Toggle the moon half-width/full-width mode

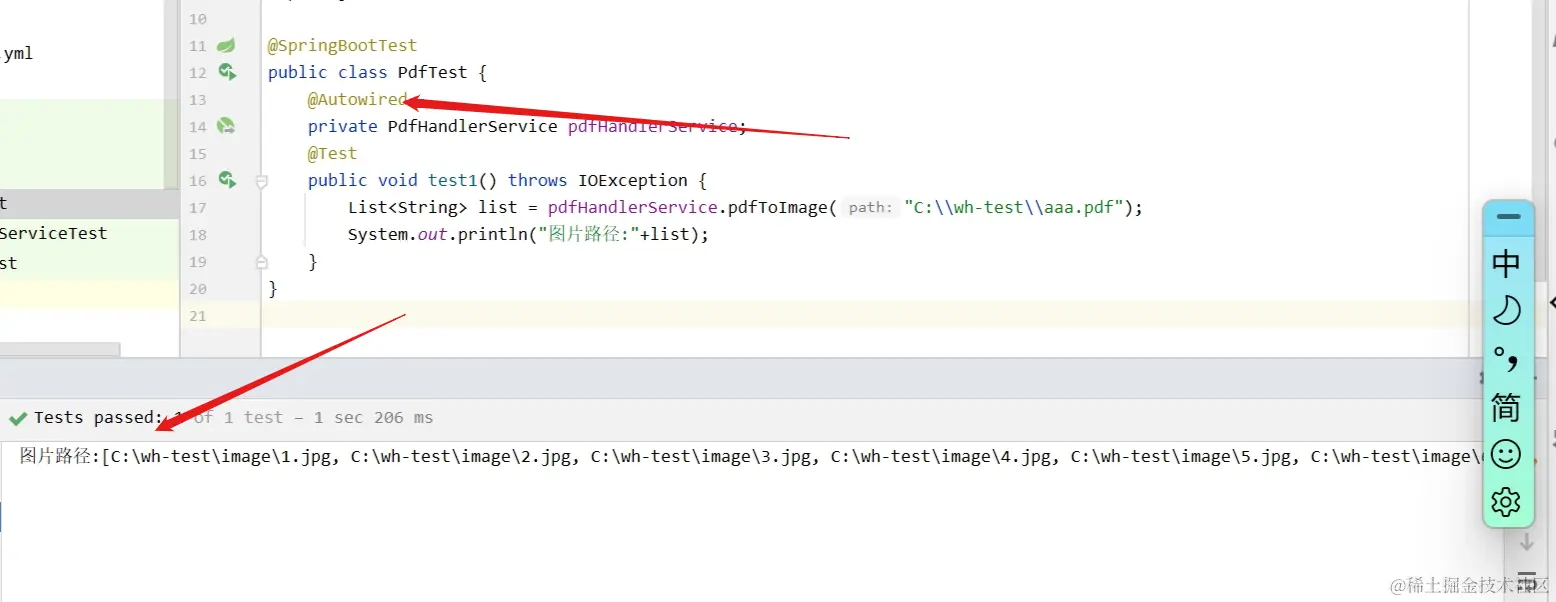1506,311
